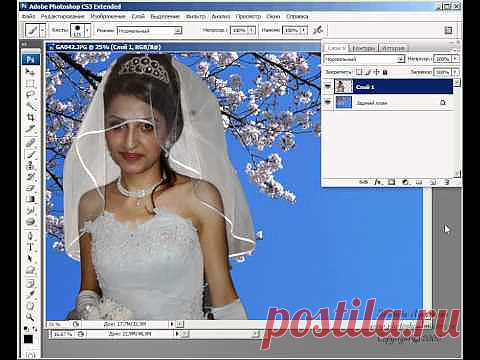Click the layer opacity value field
The image size is (480, 360).
click(x=443, y=59)
